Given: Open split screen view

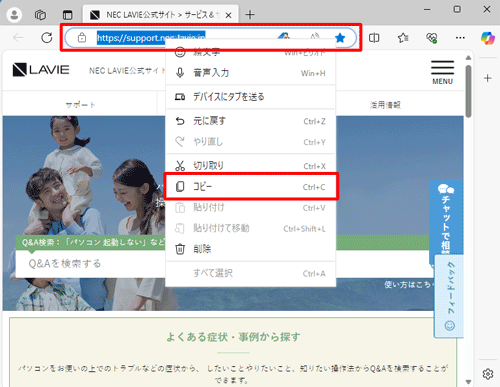Looking at the screenshot, I should (374, 38).
